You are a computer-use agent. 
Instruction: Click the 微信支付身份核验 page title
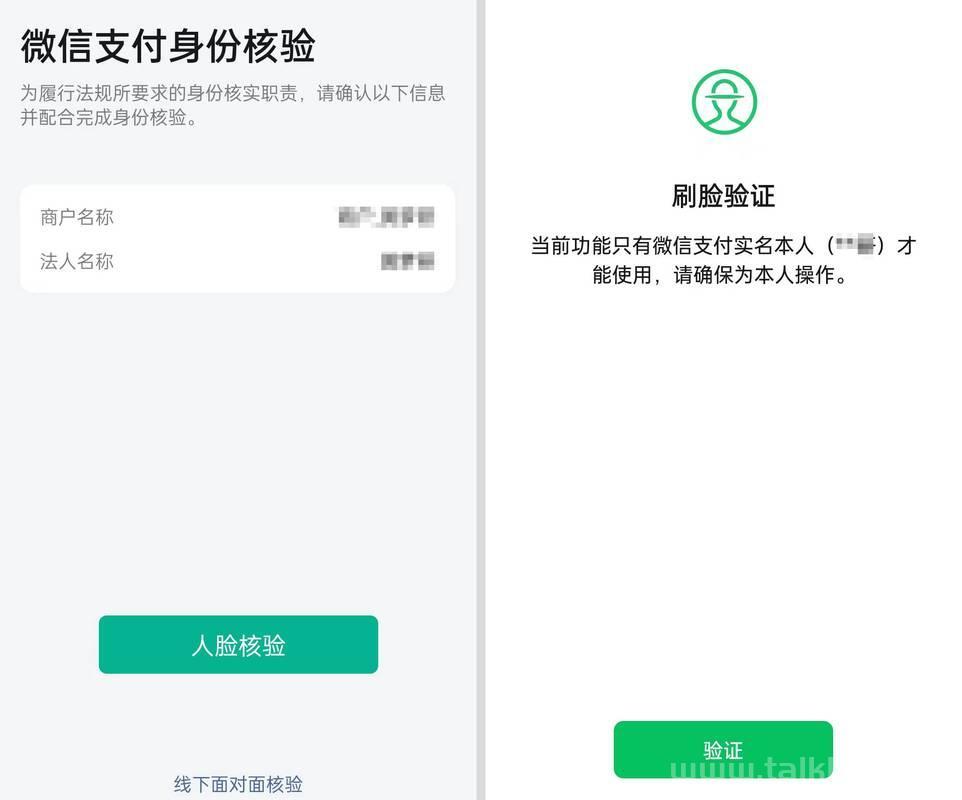167,45
